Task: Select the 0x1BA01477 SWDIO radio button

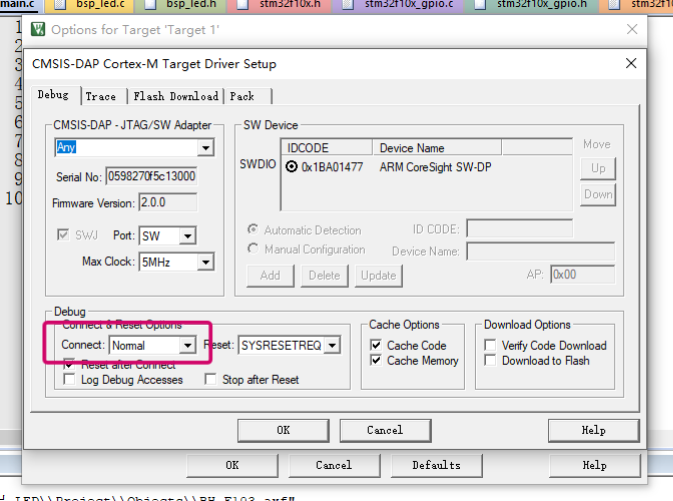Action: (x=291, y=167)
